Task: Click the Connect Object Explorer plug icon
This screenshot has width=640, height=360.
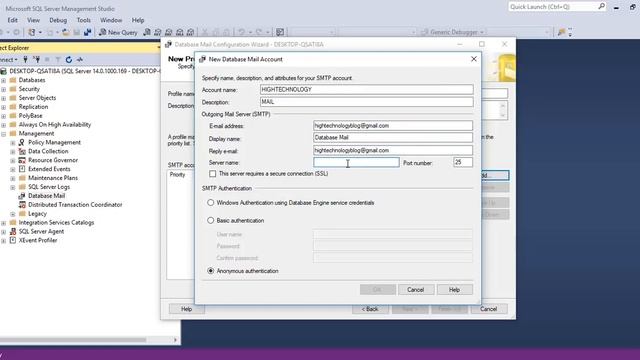Action: [25, 60]
